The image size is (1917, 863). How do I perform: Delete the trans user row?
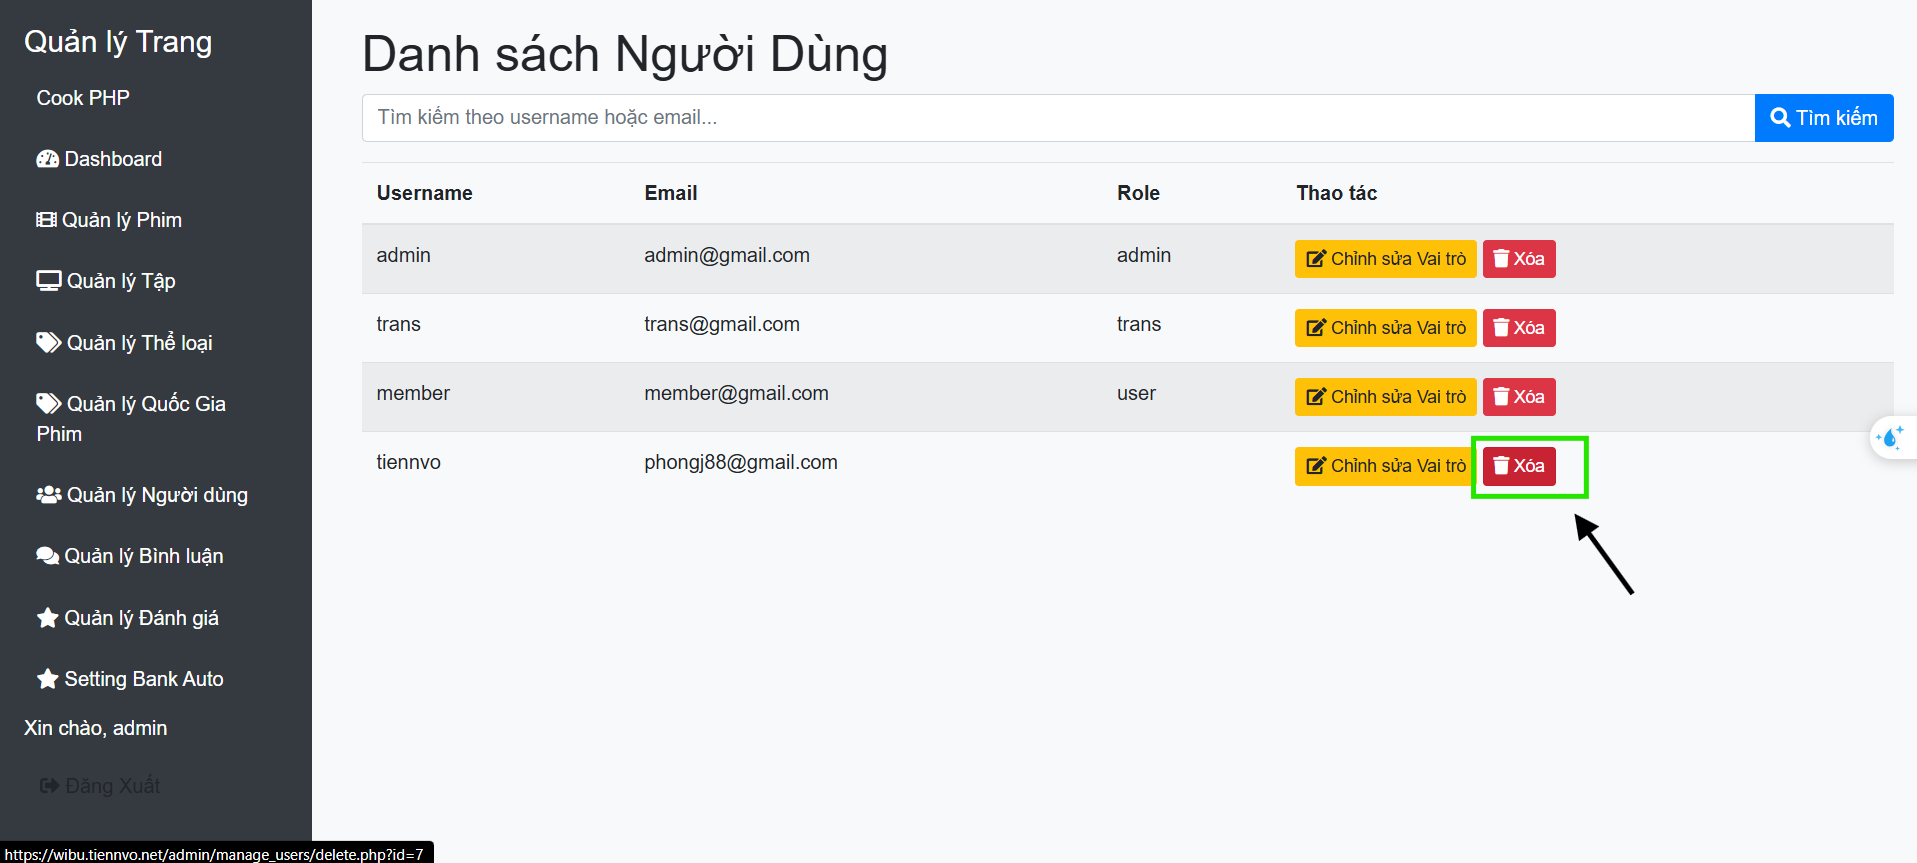(x=1518, y=328)
